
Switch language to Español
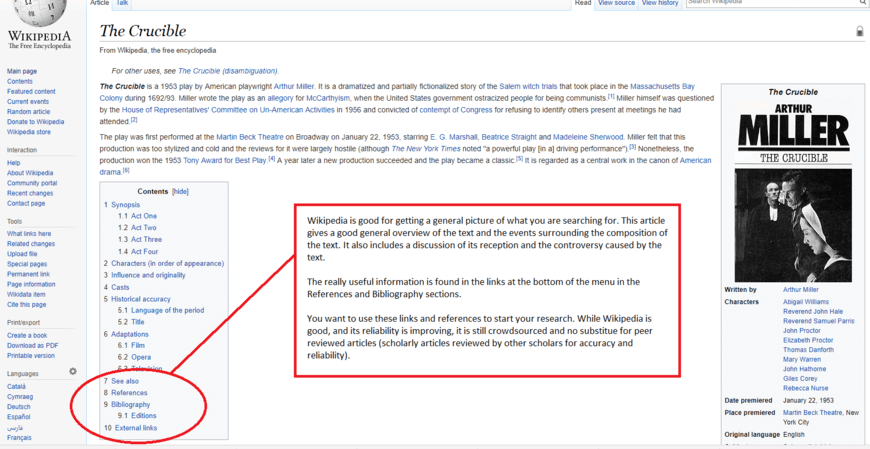pyautogui.click(x=18, y=417)
